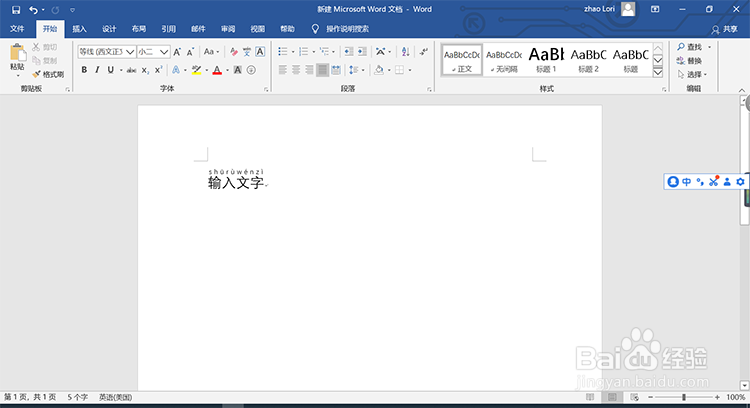Apply distributed alignment
The height and width of the screenshot is (408, 750).
[x=336, y=70]
